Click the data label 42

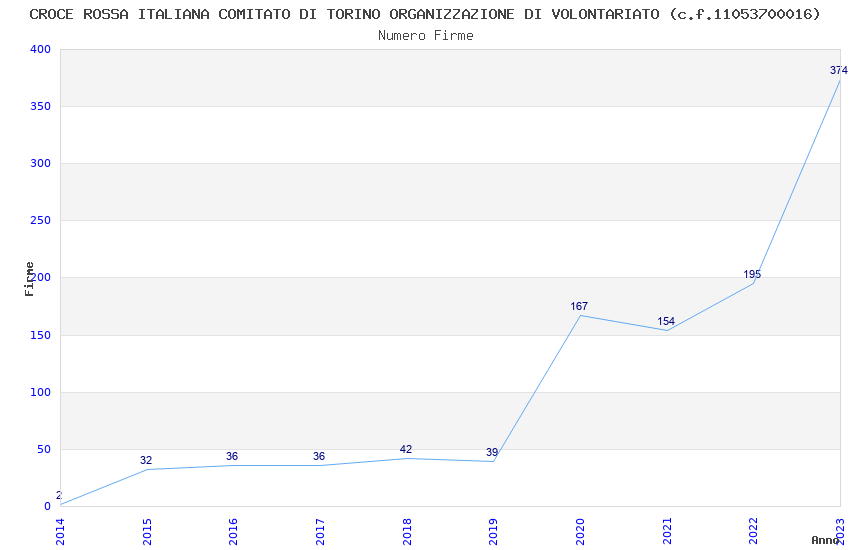405,449
